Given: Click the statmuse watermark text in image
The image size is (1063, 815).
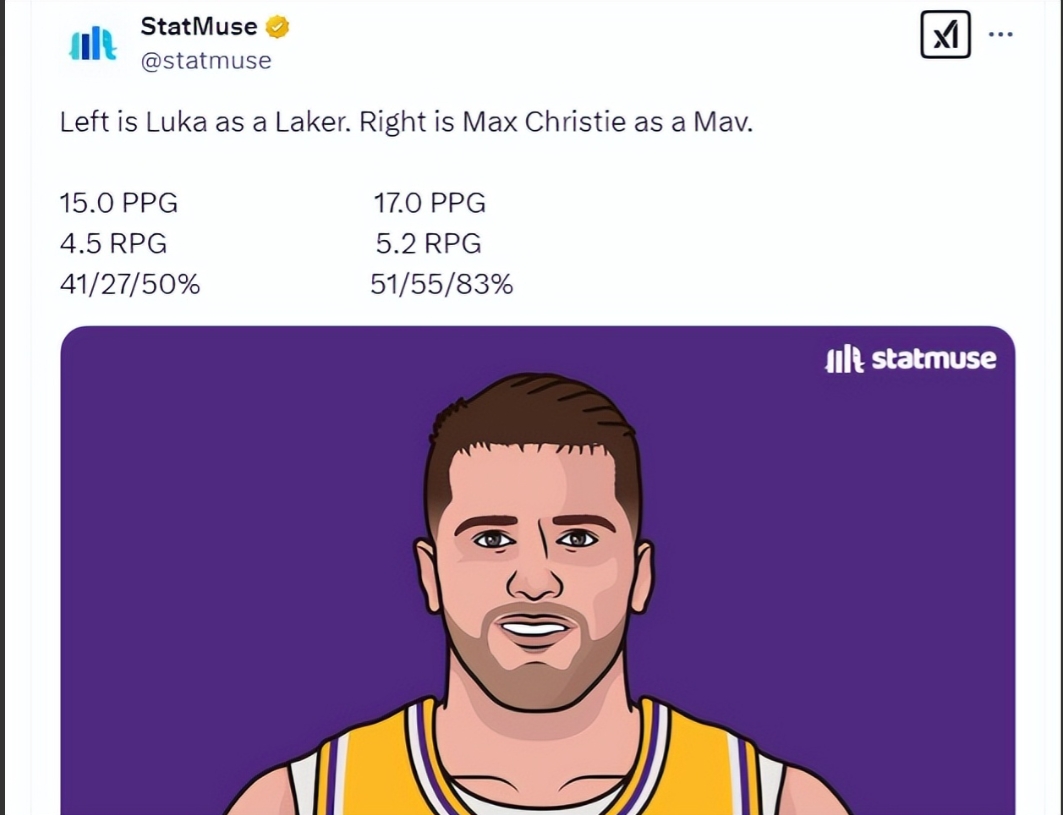Looking at the screenshot, I should [x=933, y=359].
